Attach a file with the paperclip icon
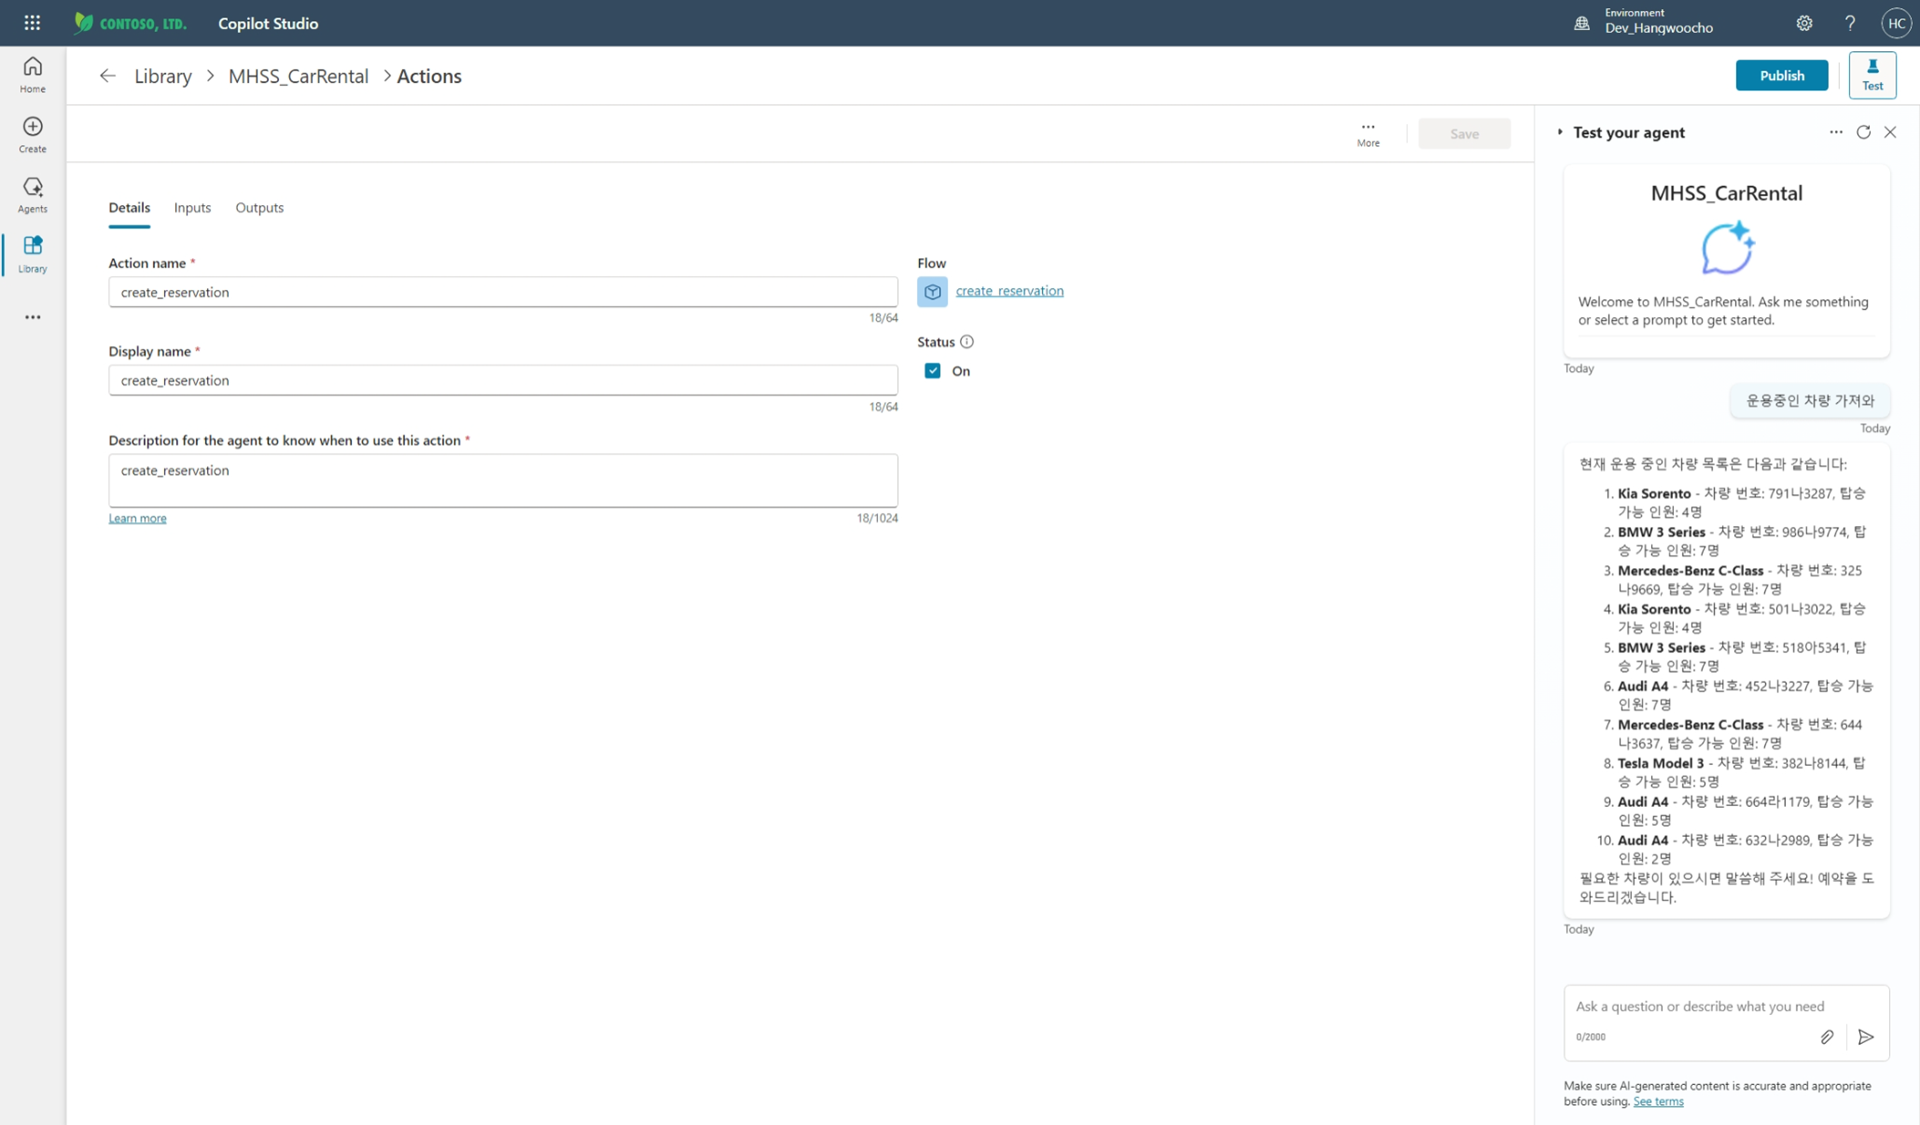Viewport: 1920px width, 1125px height. click(1827, 1037)
